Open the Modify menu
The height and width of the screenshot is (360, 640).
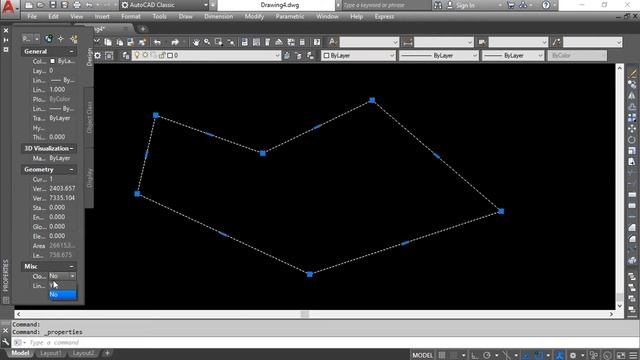(x=254, y=17)
